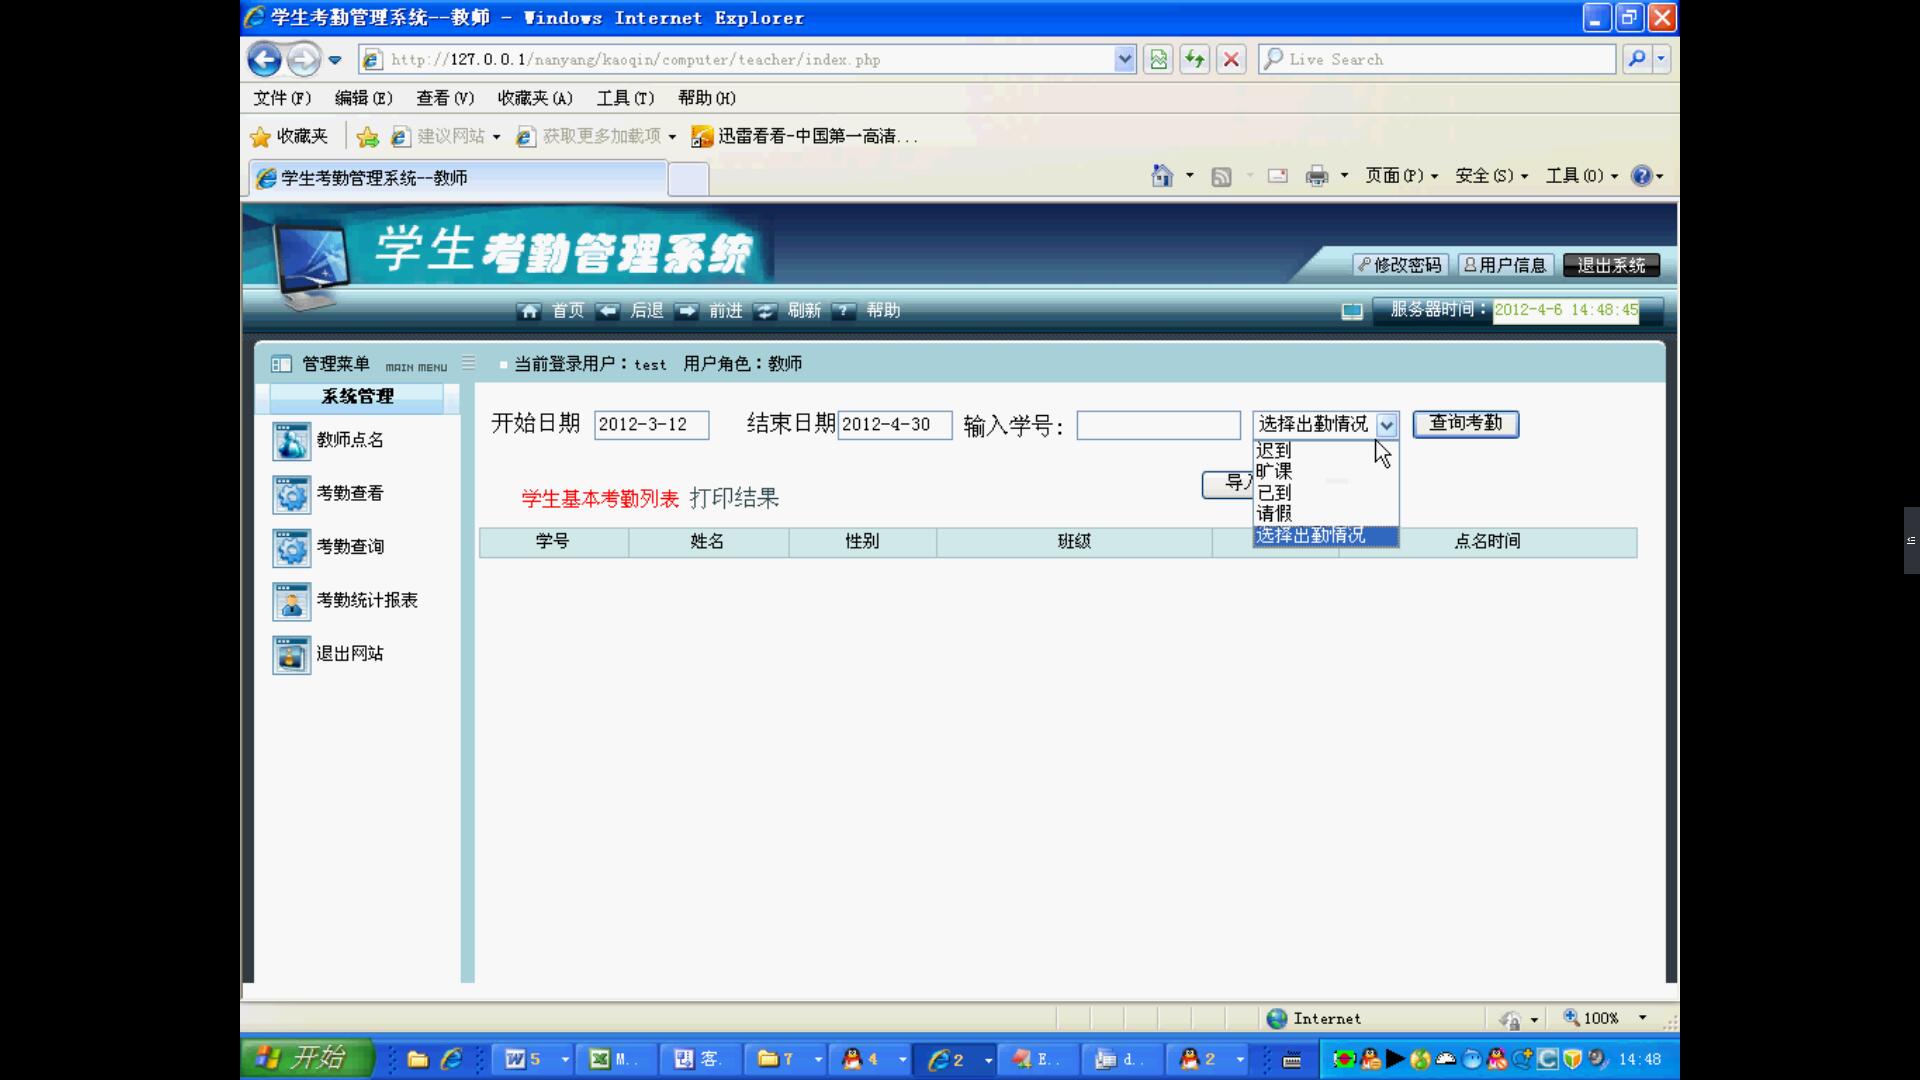Viewport: 1920px width, 1080px height.
Task: Click the 考勤统计报表 sidebar icon
Action: click(x=292, y=601)
